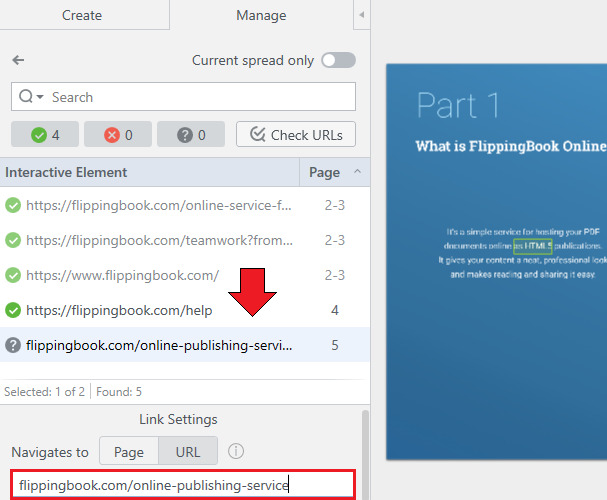
Task: Click the URL link input field
Action: [x=183, y=485]
